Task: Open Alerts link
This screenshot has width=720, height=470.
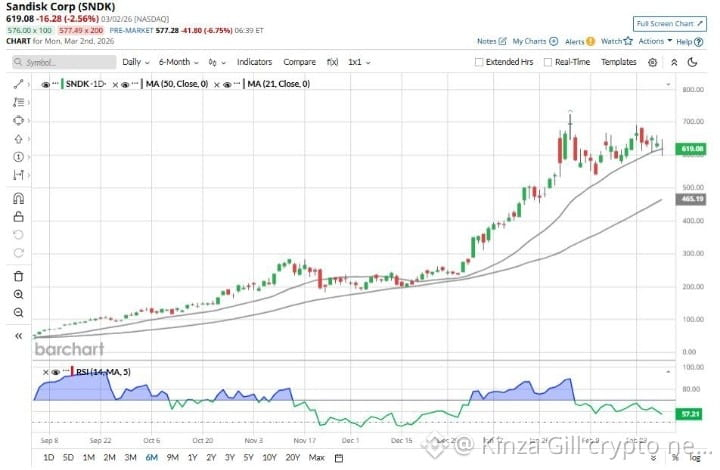Action: pos(579,41)
